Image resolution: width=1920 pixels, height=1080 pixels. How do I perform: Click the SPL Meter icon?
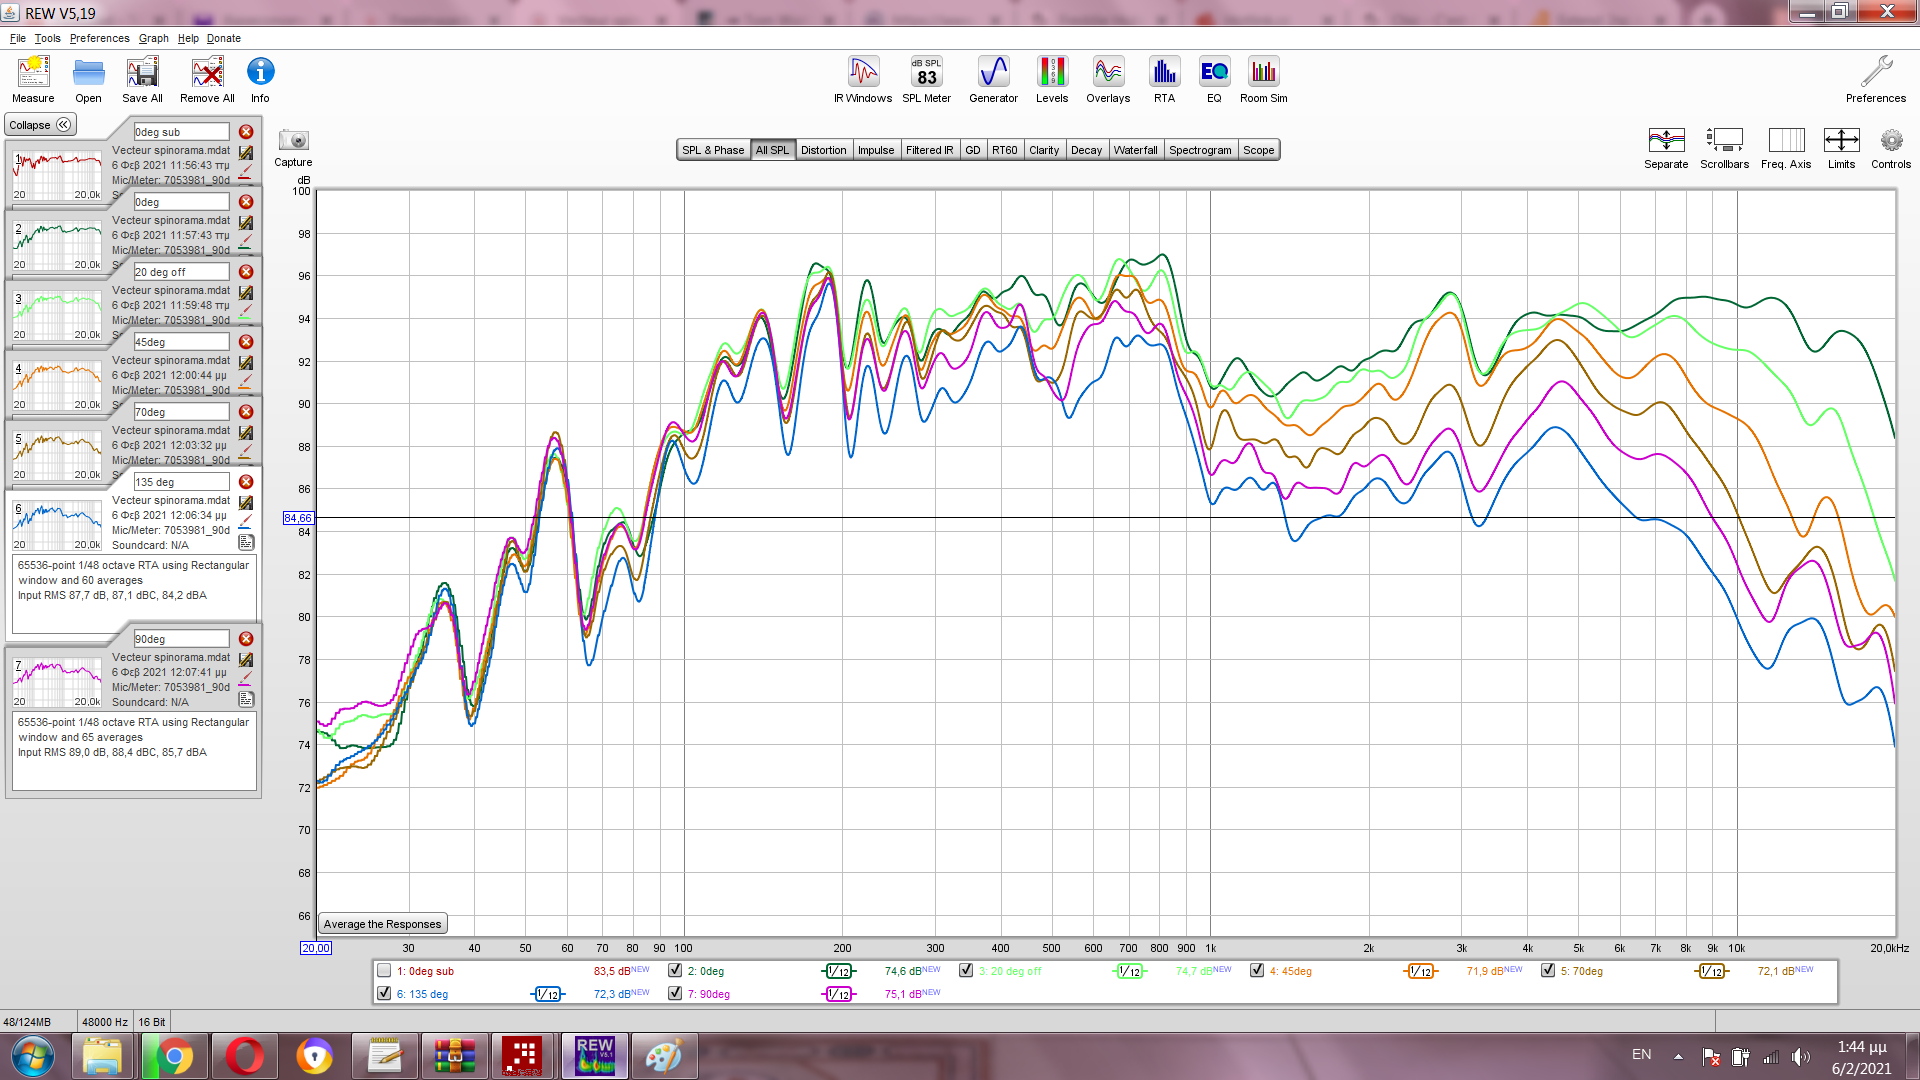(926, 79)
